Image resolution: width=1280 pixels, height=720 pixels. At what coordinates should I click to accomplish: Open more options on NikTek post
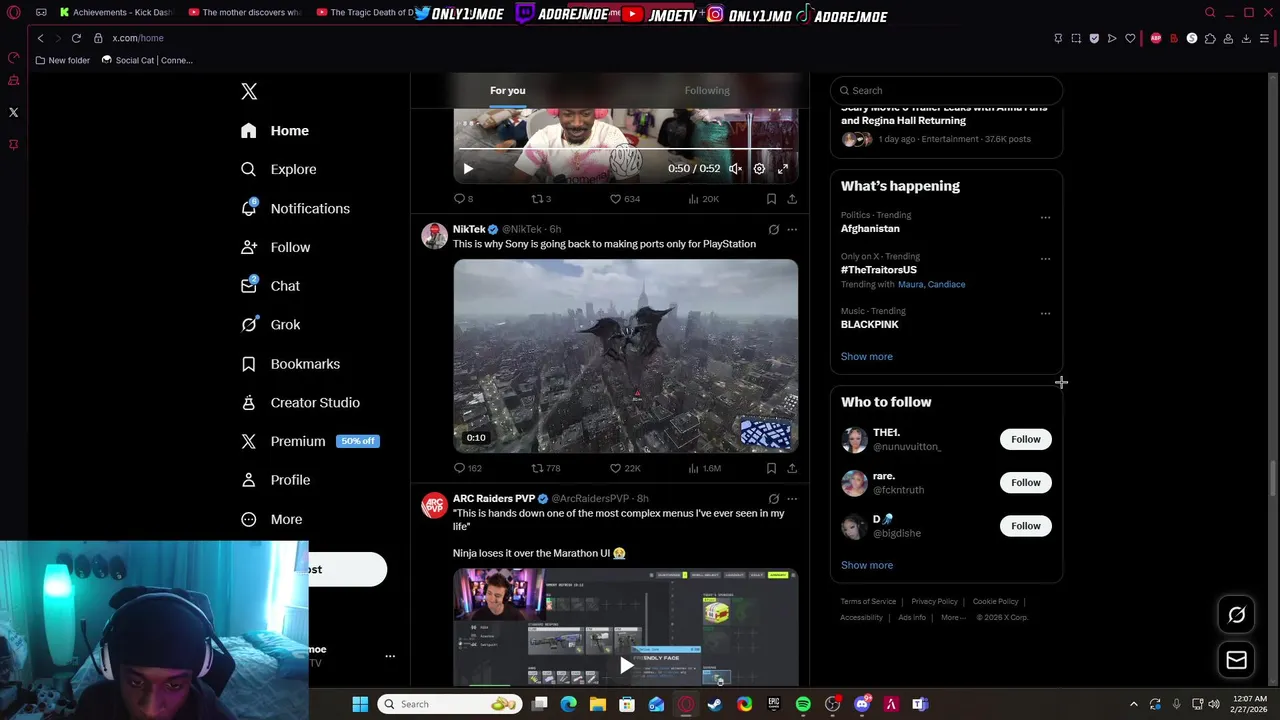point(792,230)
